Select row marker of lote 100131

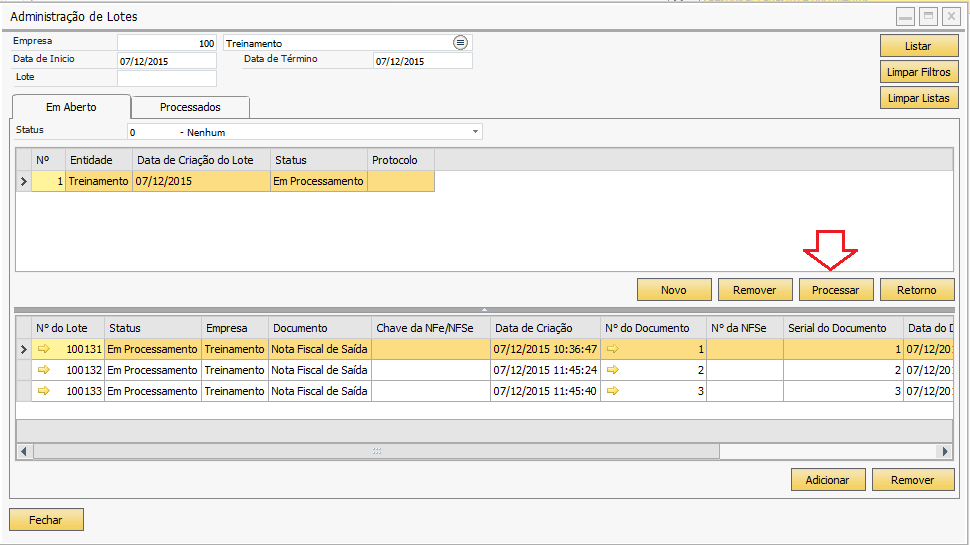pyautogui.click(x=24, y=350)
